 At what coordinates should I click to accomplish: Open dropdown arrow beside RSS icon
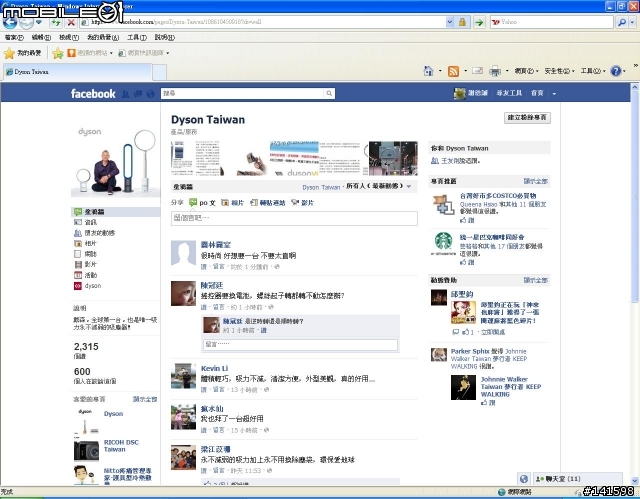[465, 71]
